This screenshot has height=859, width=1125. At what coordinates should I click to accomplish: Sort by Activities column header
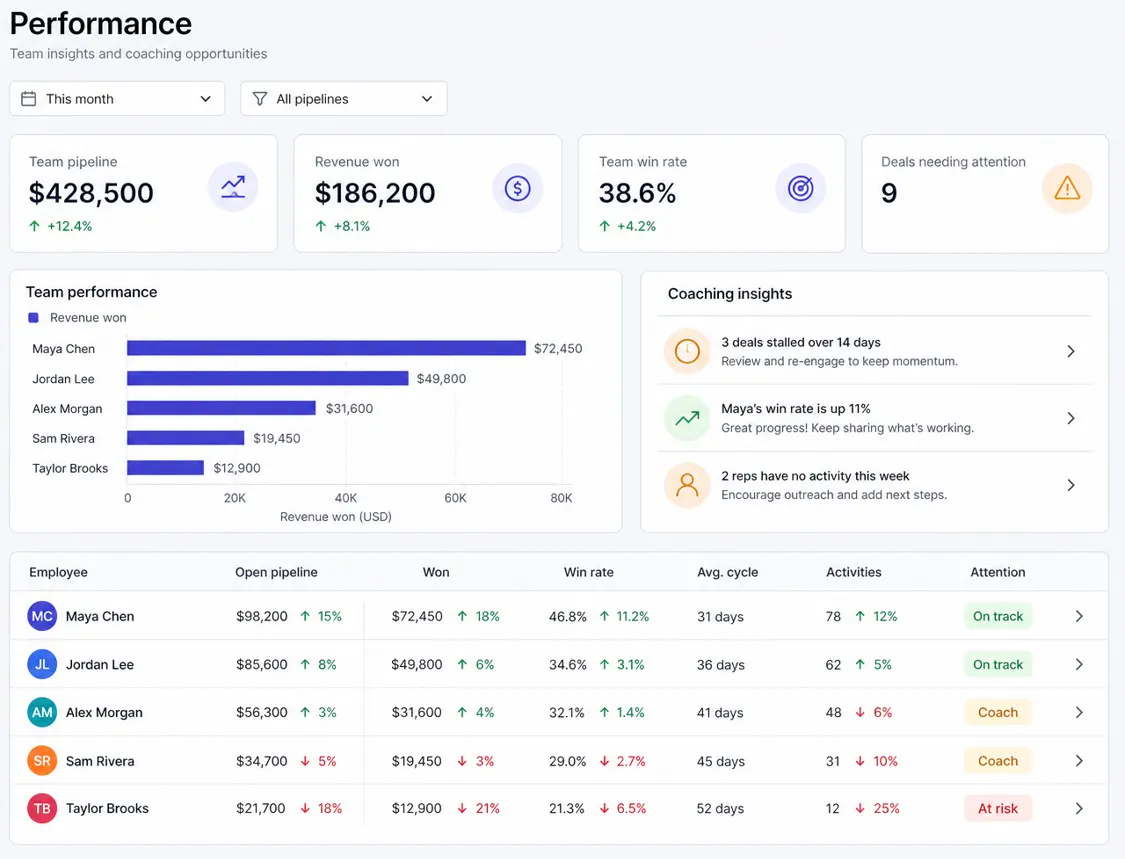pyautogui.click(x=854, y=572)
